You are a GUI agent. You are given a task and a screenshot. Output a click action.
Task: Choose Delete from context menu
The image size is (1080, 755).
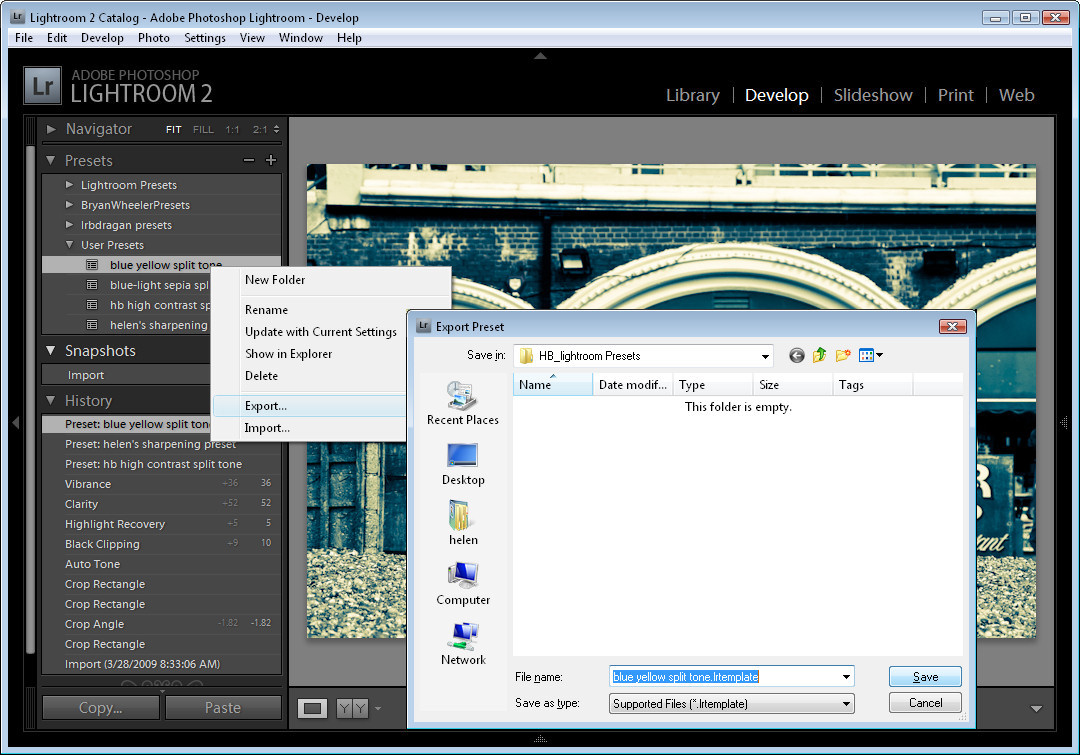pyautogui.click(x=262, y=376)
